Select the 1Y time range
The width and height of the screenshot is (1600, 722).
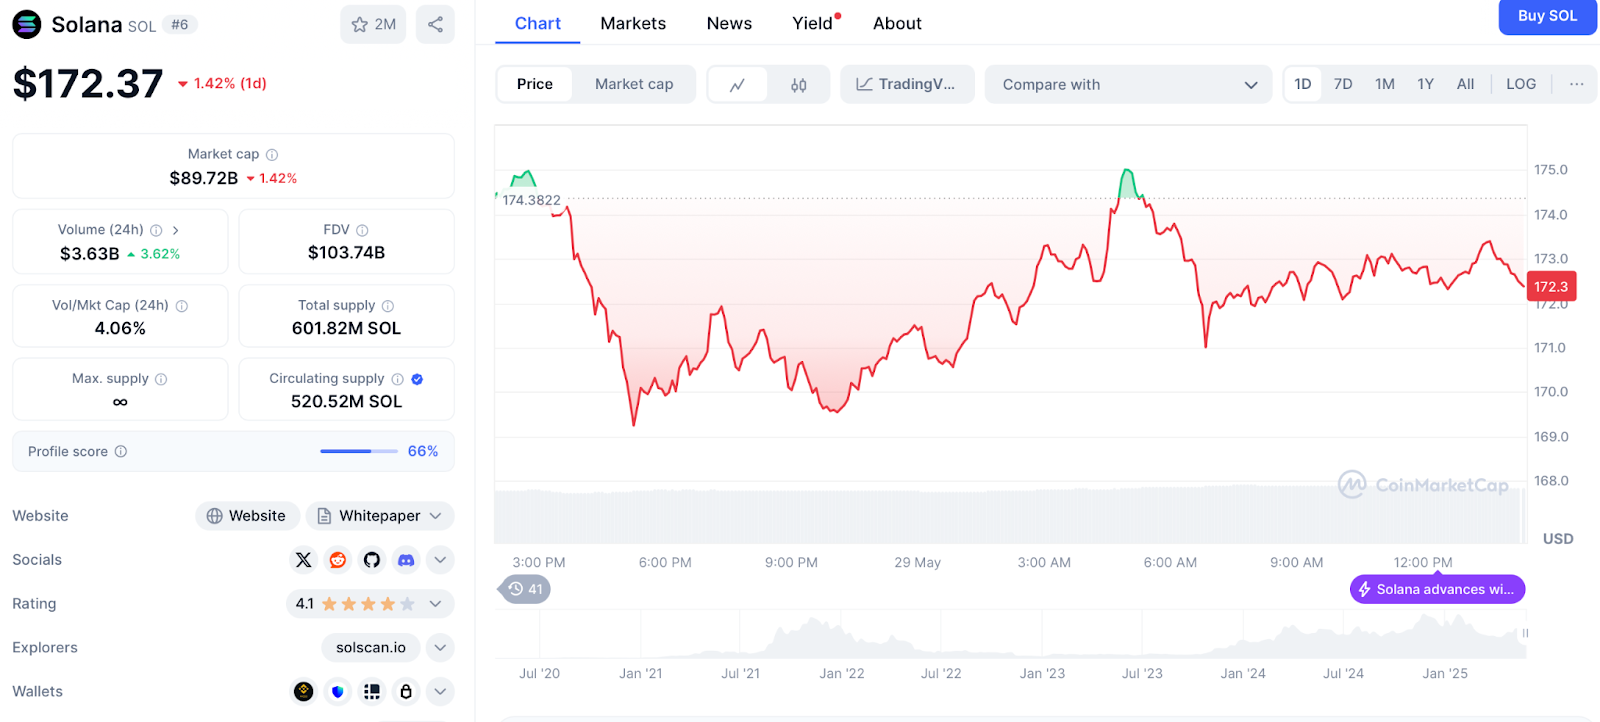coord(1426,84)
